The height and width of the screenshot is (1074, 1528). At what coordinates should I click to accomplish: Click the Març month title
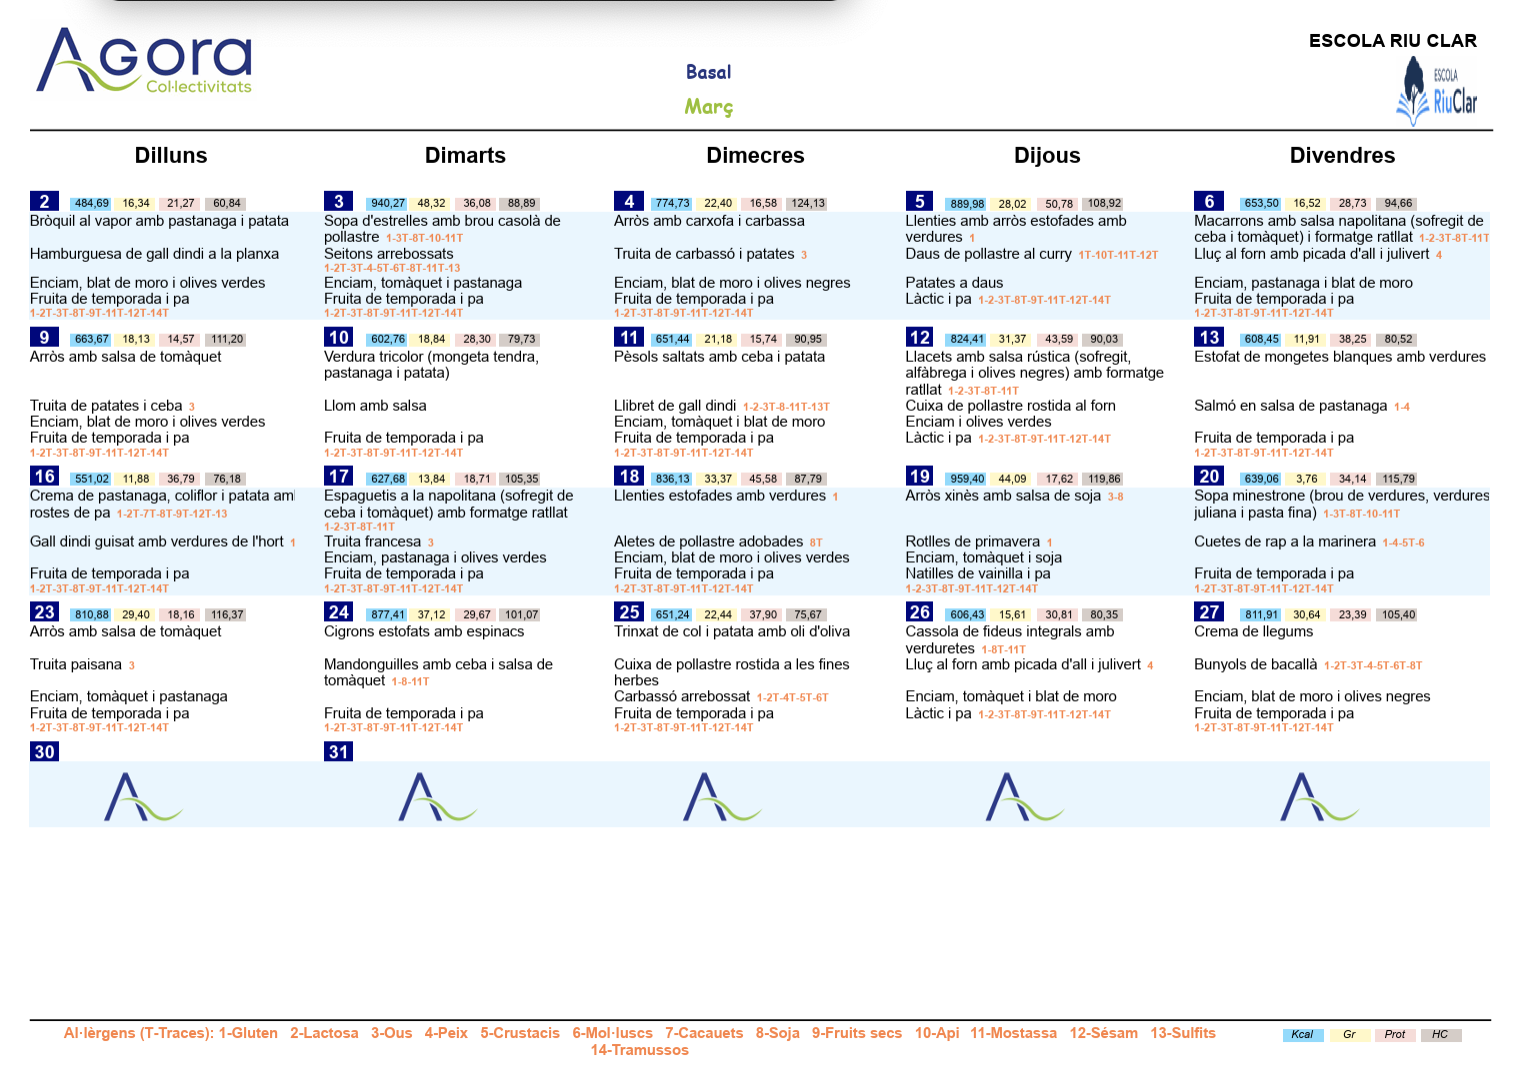pos(709,107)
